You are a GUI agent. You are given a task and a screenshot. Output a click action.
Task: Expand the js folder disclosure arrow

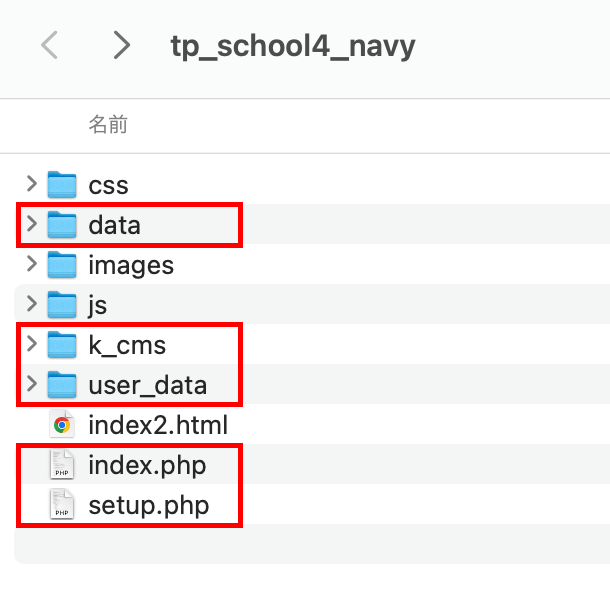pos(32,304)
